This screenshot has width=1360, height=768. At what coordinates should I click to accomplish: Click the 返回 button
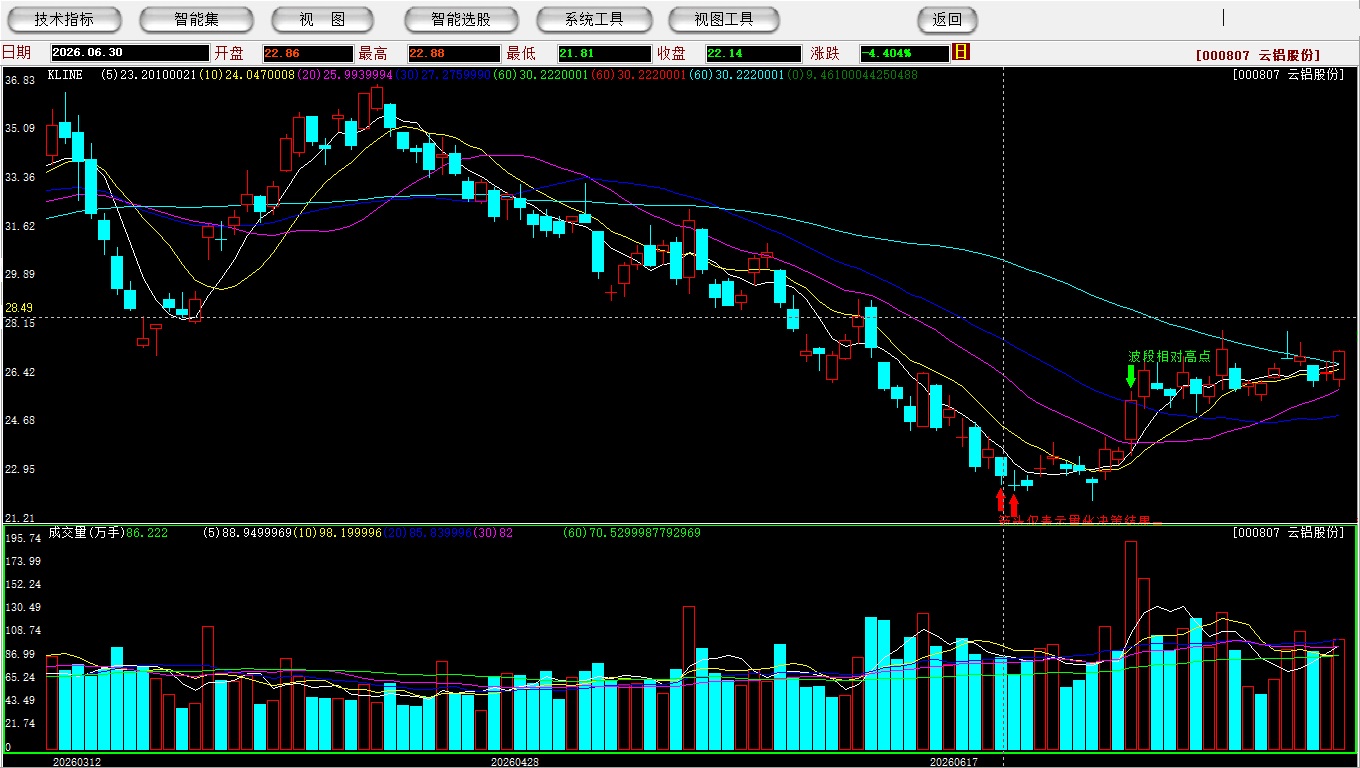[x=947, y=19]
